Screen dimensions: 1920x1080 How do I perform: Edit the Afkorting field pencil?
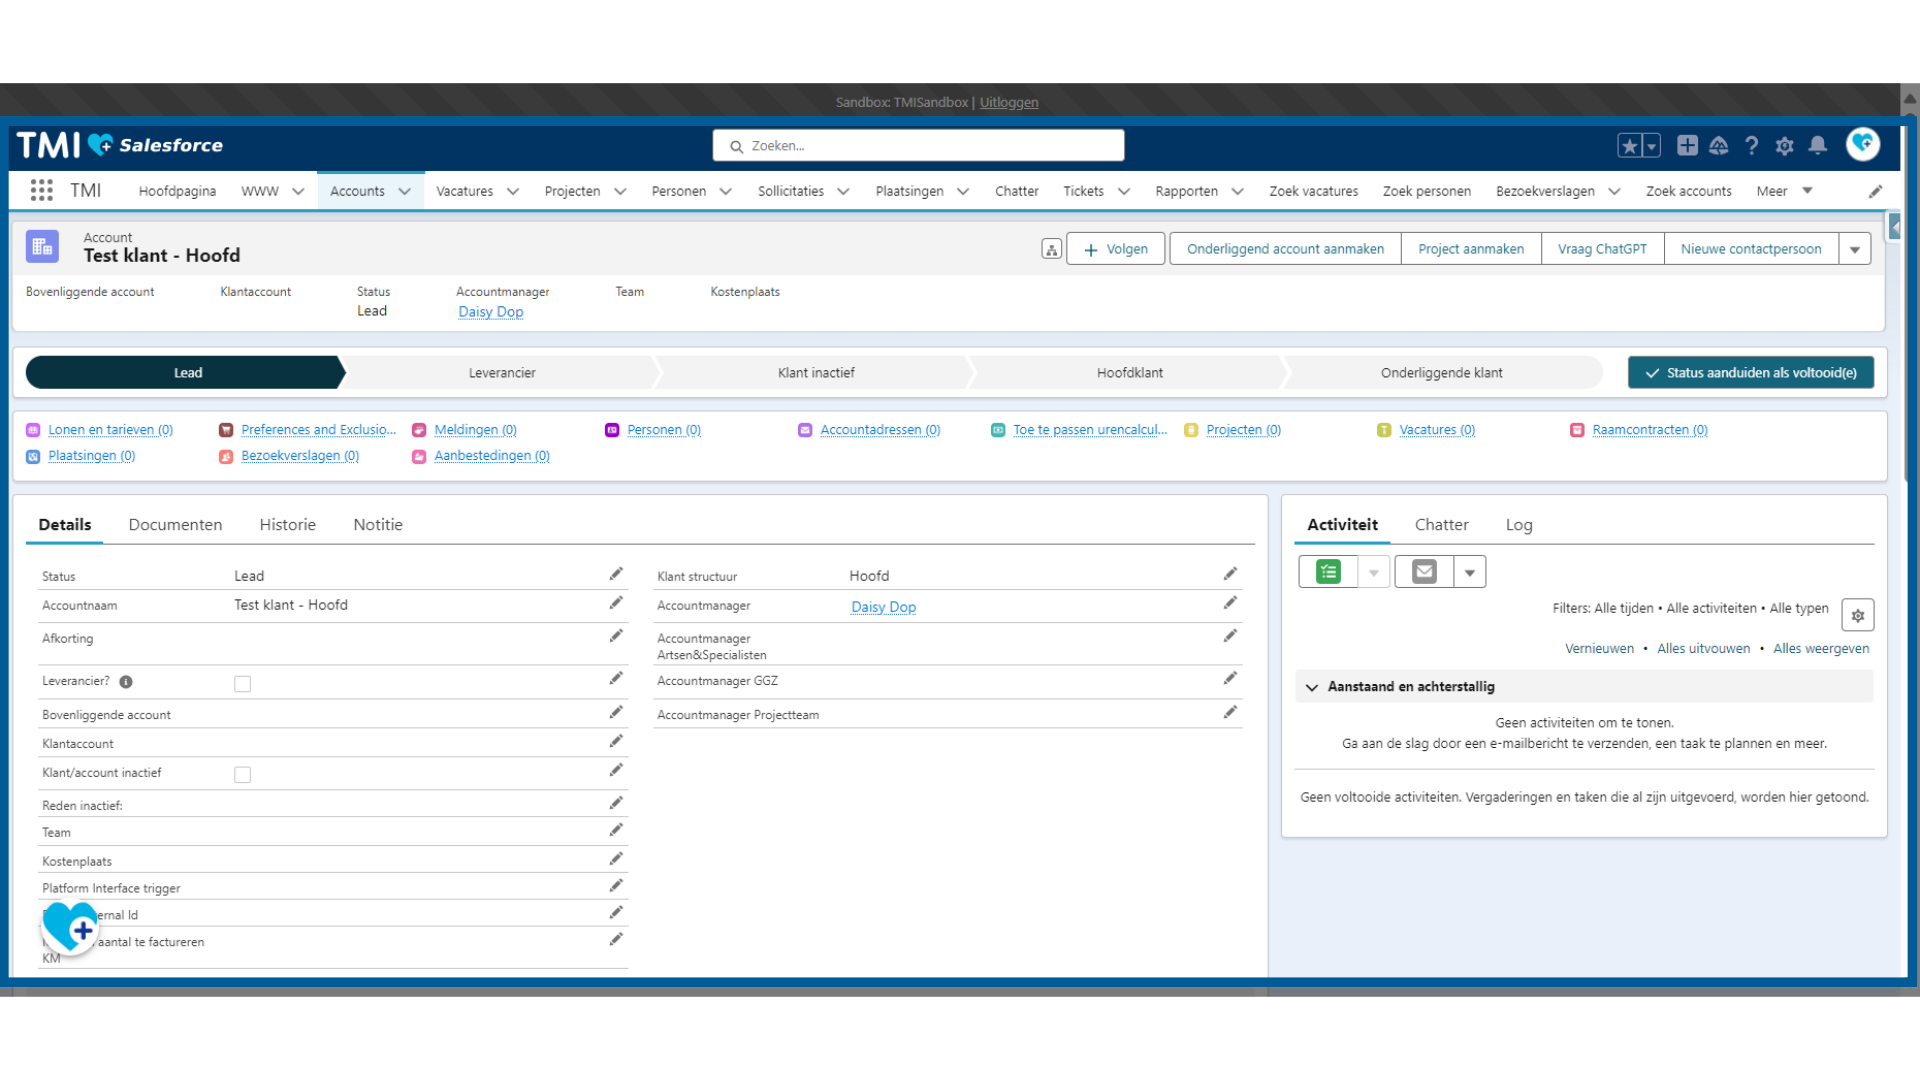coord(616,636)
